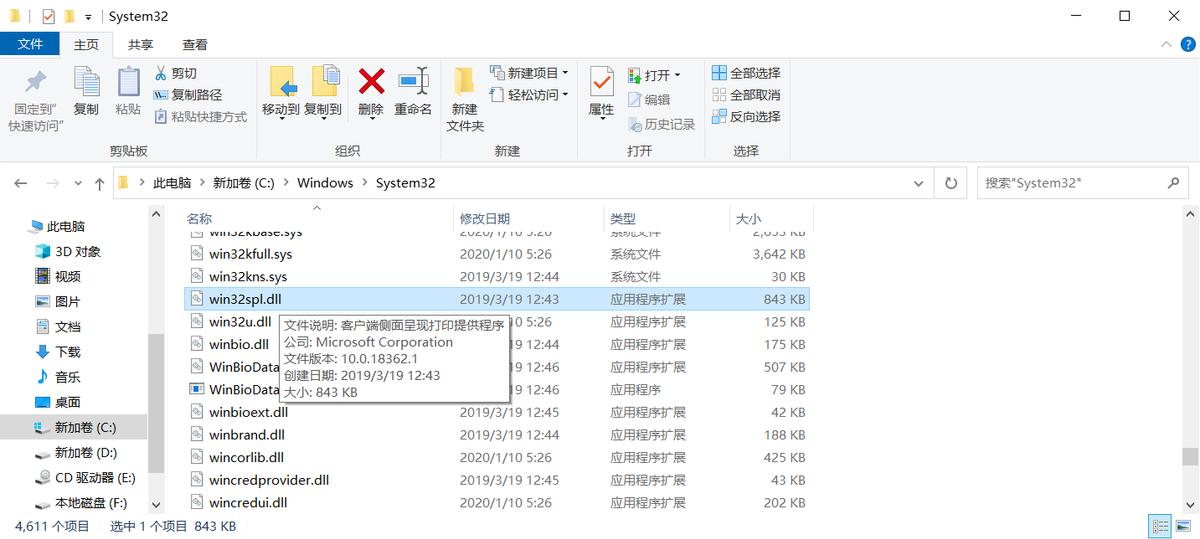The width and height of the screenshot is (1200, 539).
Task: Click the navigation pane scrollbar down arrow
Action: [156, 505]
